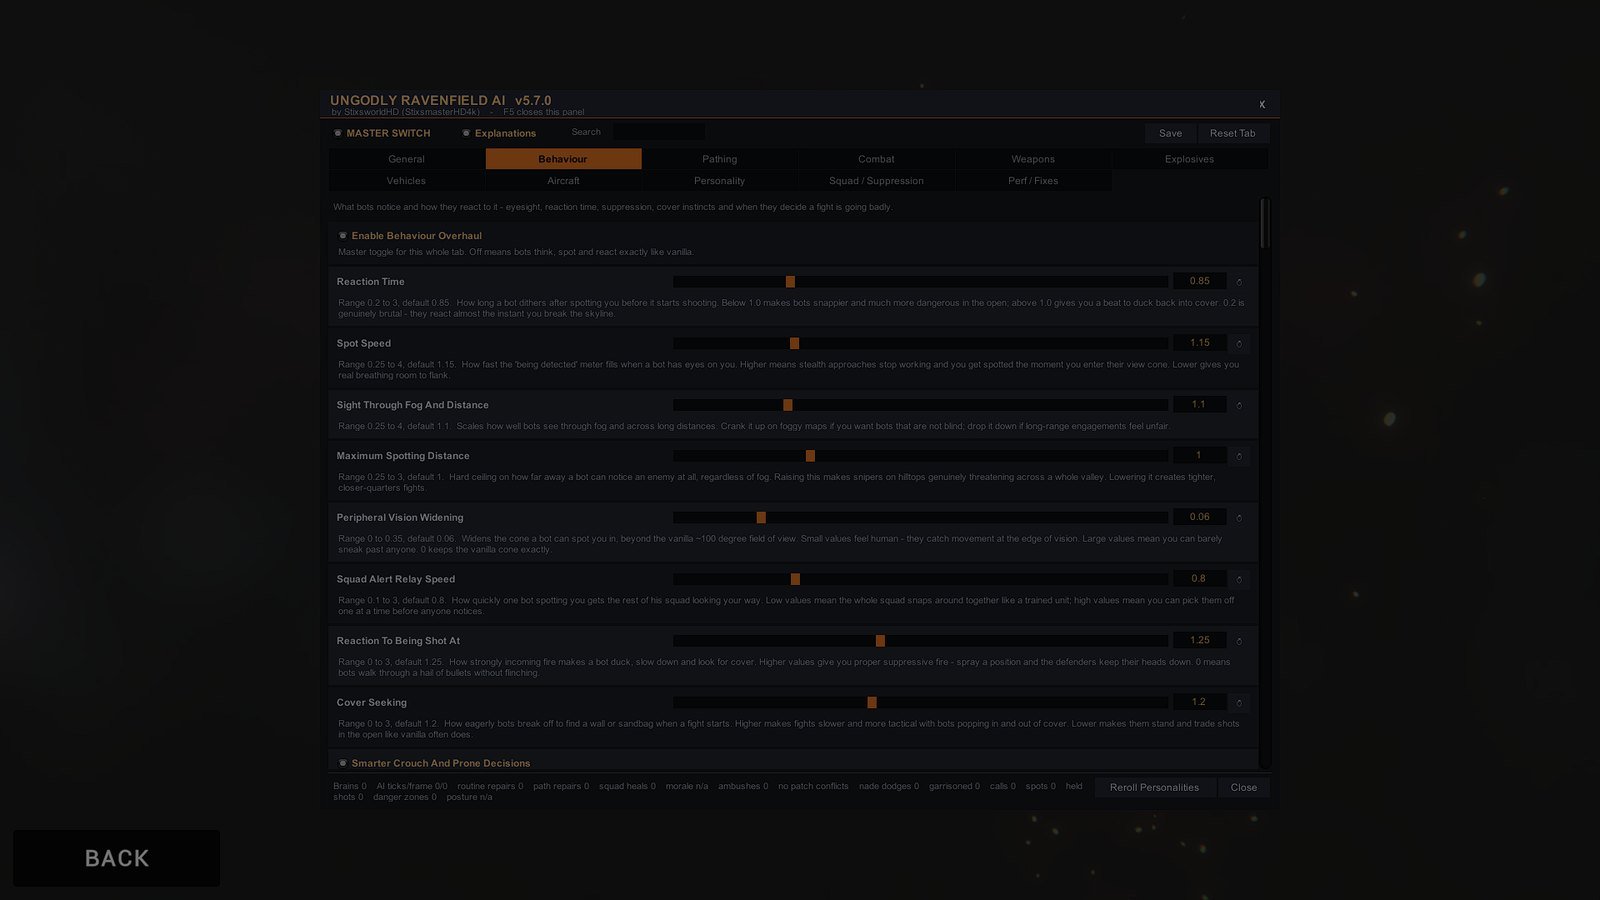Screen dimensions: 1600x900
Task: Click the Close button at panel bottom
Action: tap(1244, 788)
